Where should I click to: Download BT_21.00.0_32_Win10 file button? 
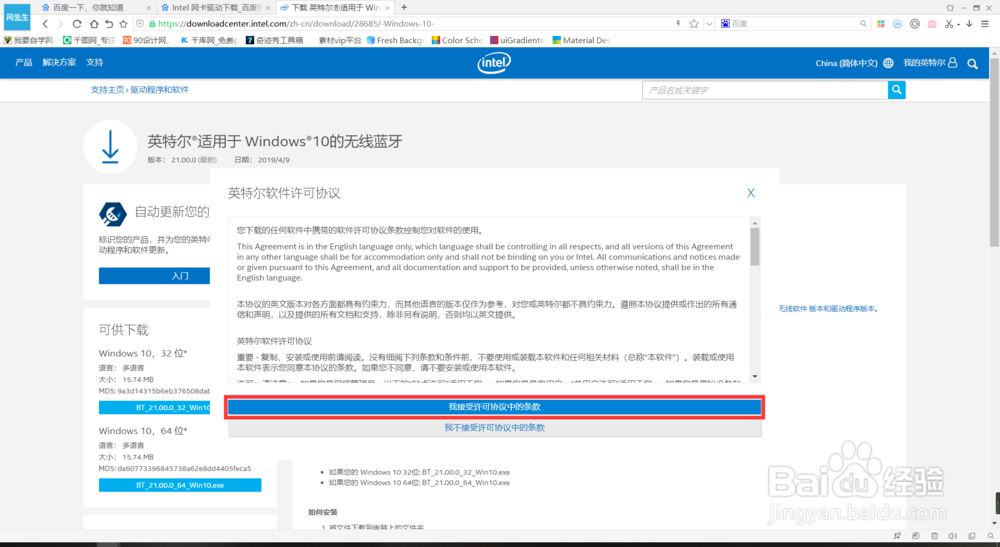click(x=154, y=407)
